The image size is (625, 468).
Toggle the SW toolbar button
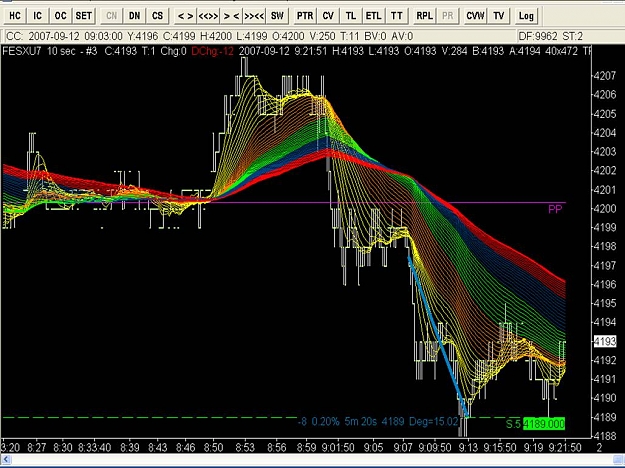(x=277, y=16)
